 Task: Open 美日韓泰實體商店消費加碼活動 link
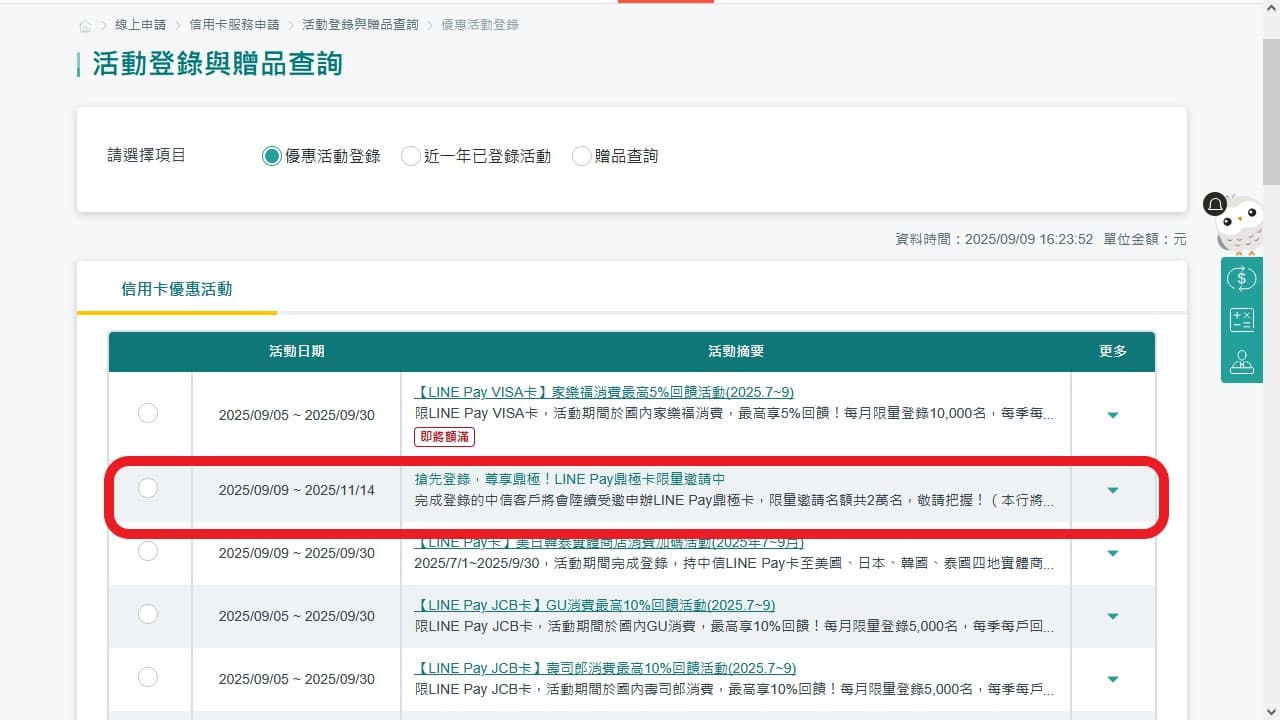[609, 543]
